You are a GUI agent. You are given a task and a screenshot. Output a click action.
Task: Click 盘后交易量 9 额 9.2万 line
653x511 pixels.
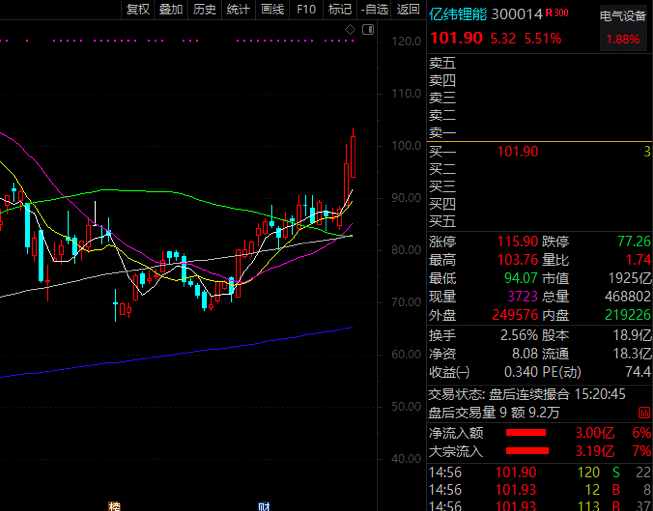494,413
